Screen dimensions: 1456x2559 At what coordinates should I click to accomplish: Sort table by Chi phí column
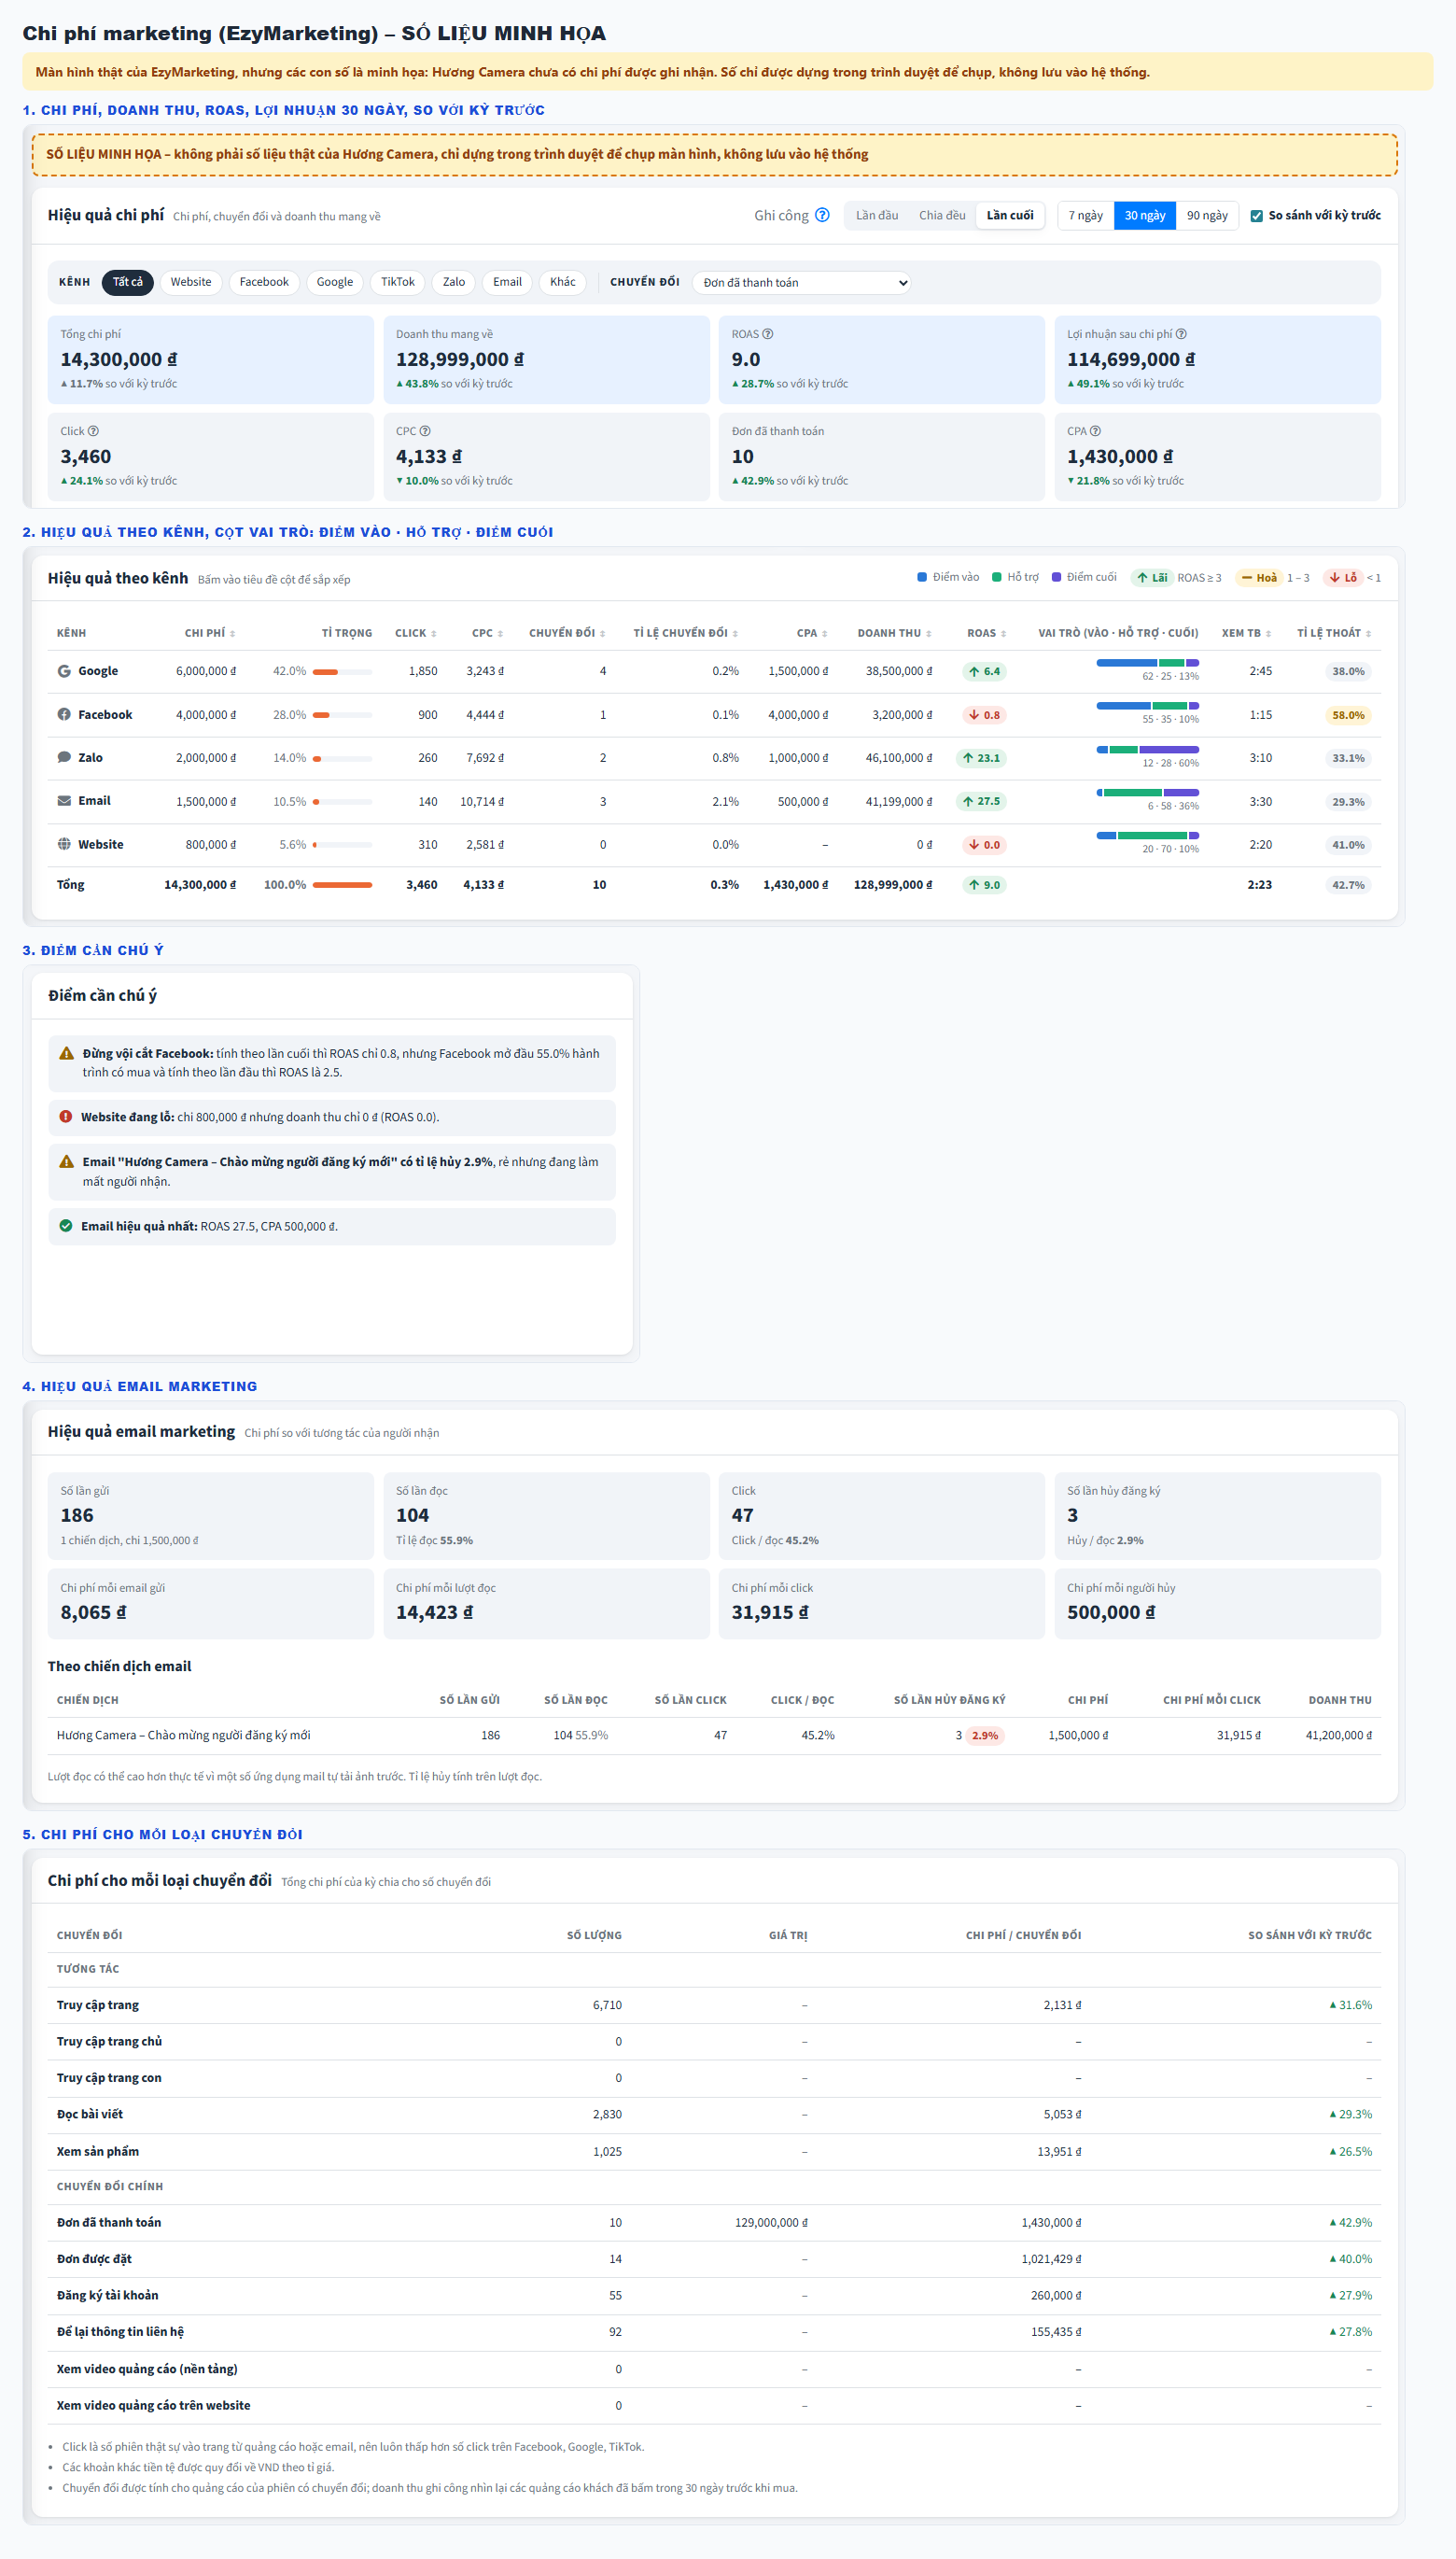[x=210, y=633]
